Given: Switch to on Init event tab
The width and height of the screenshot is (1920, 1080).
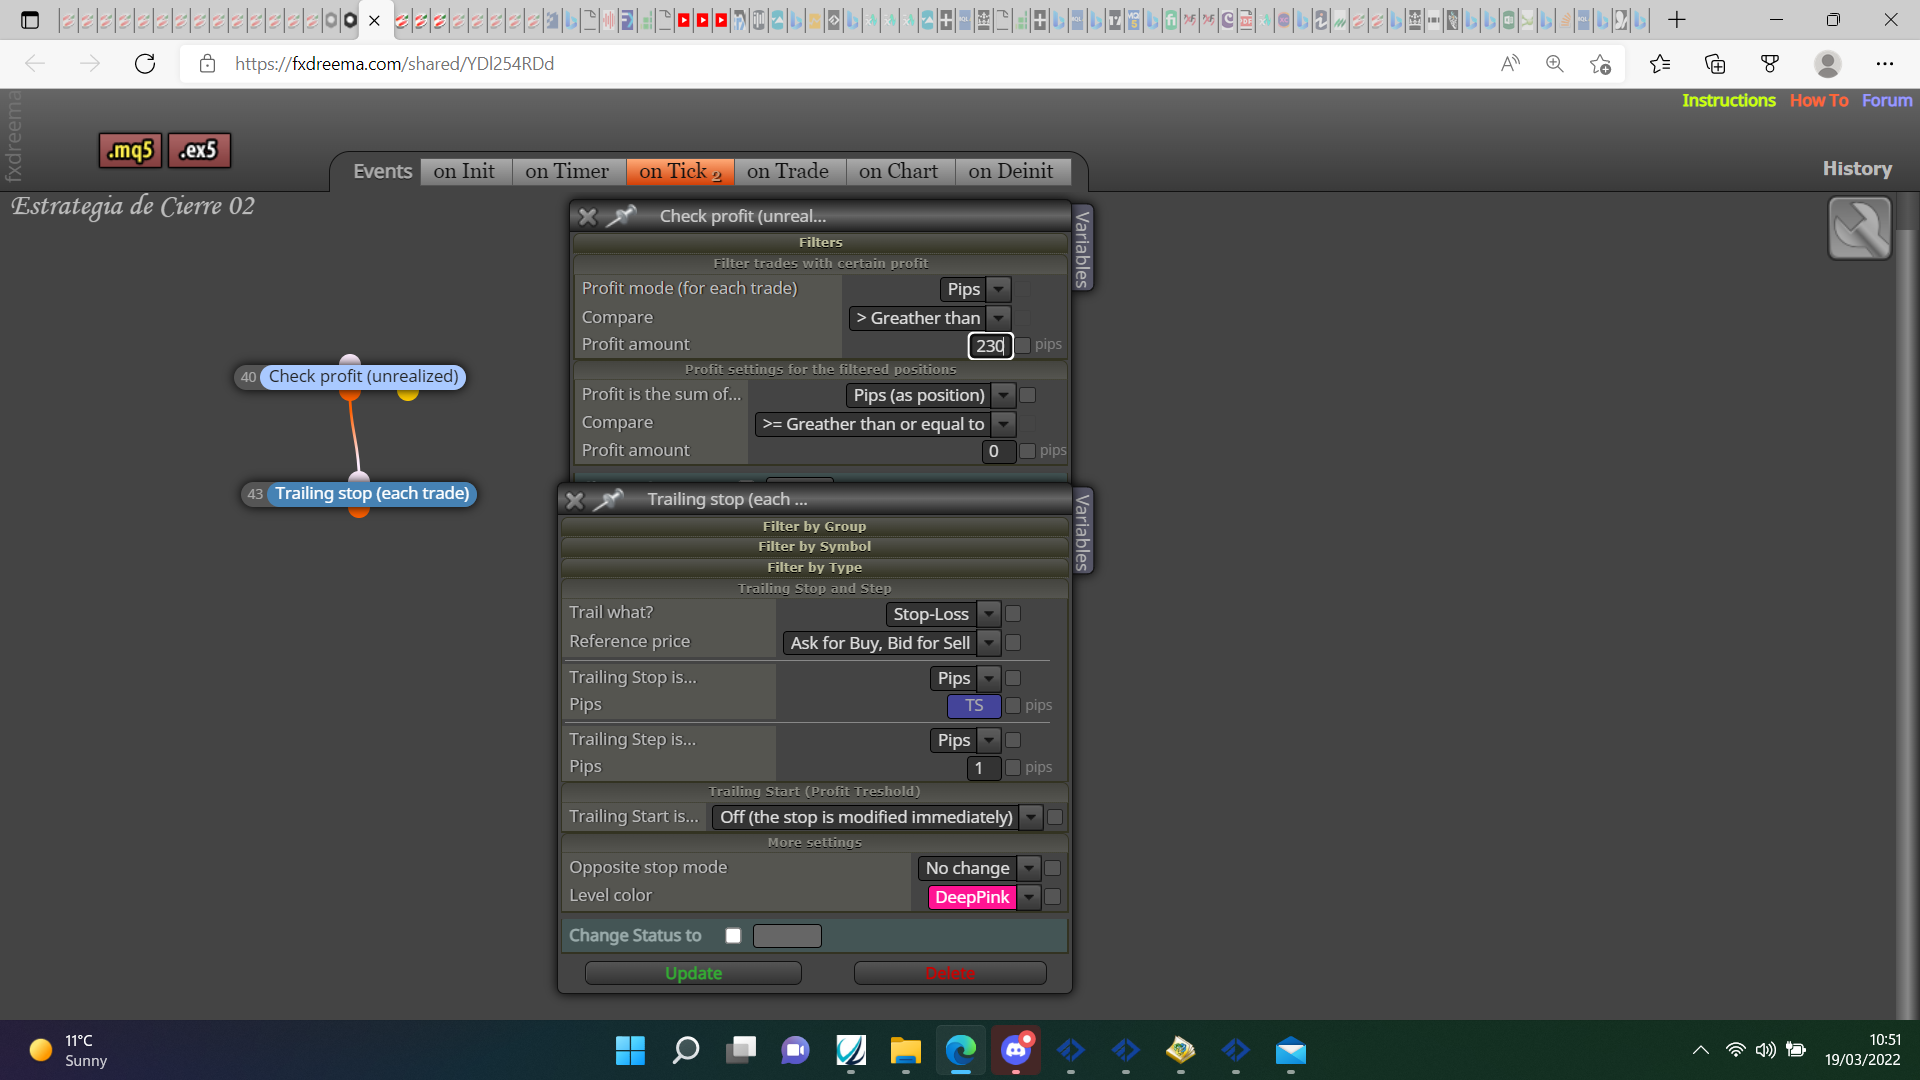Looking at the screenshot, I should click(465, 171).
